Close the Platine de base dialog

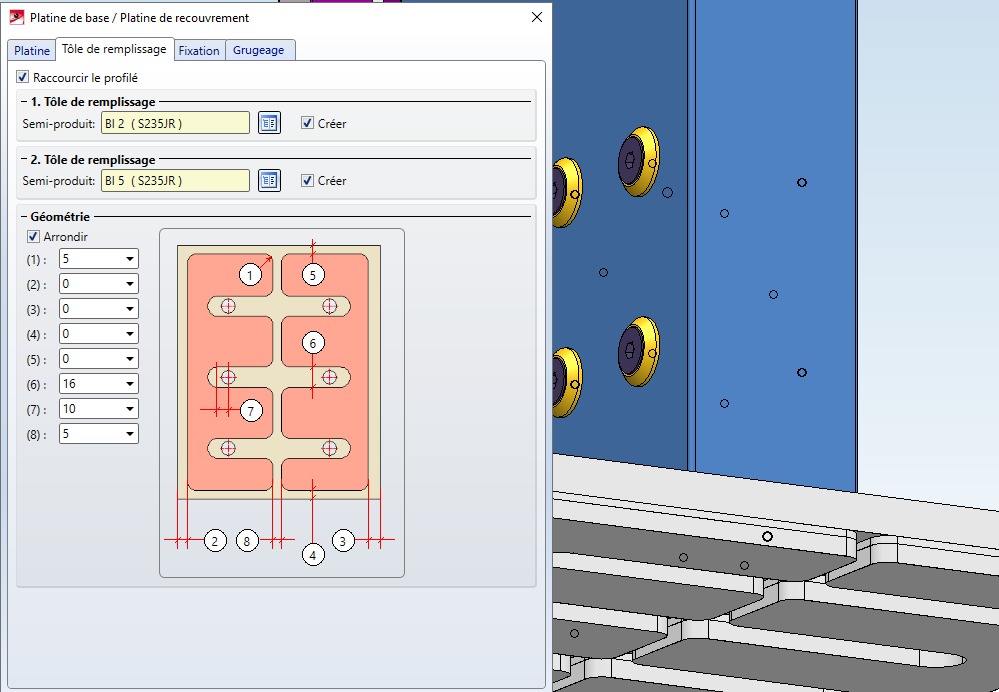[536, 17]
